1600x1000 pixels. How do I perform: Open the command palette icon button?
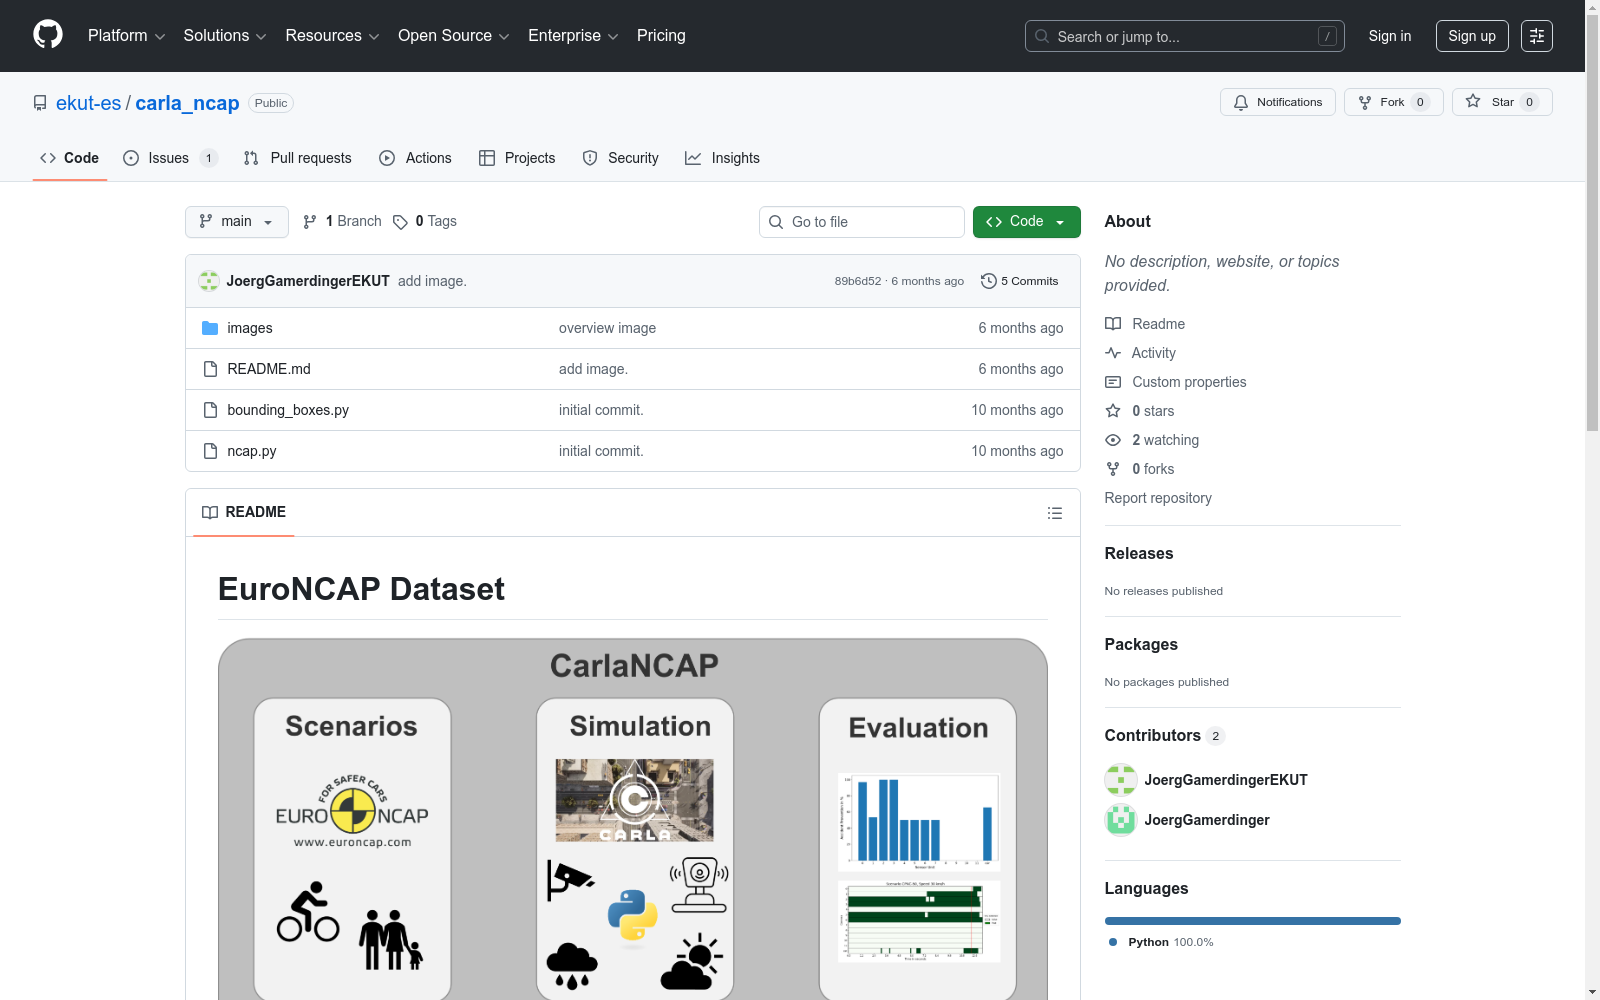1536,36
